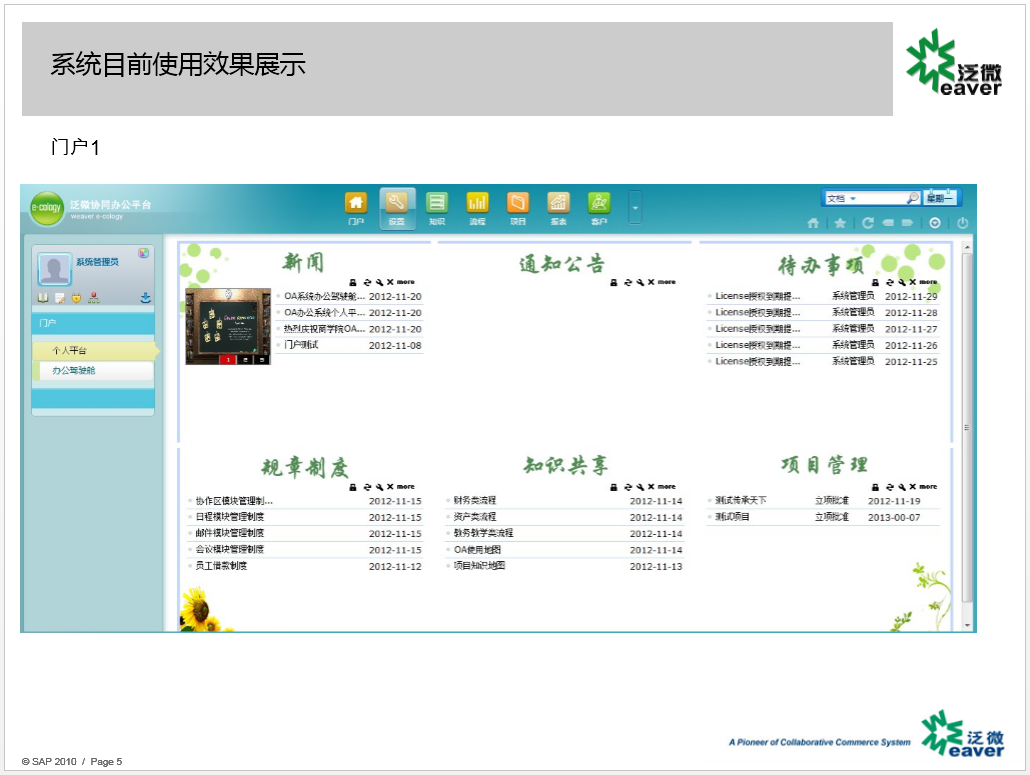Click the magnifier search icon
Image resolution: width=1030 pixels, height=775 pixels.
[x=912, y=198]
